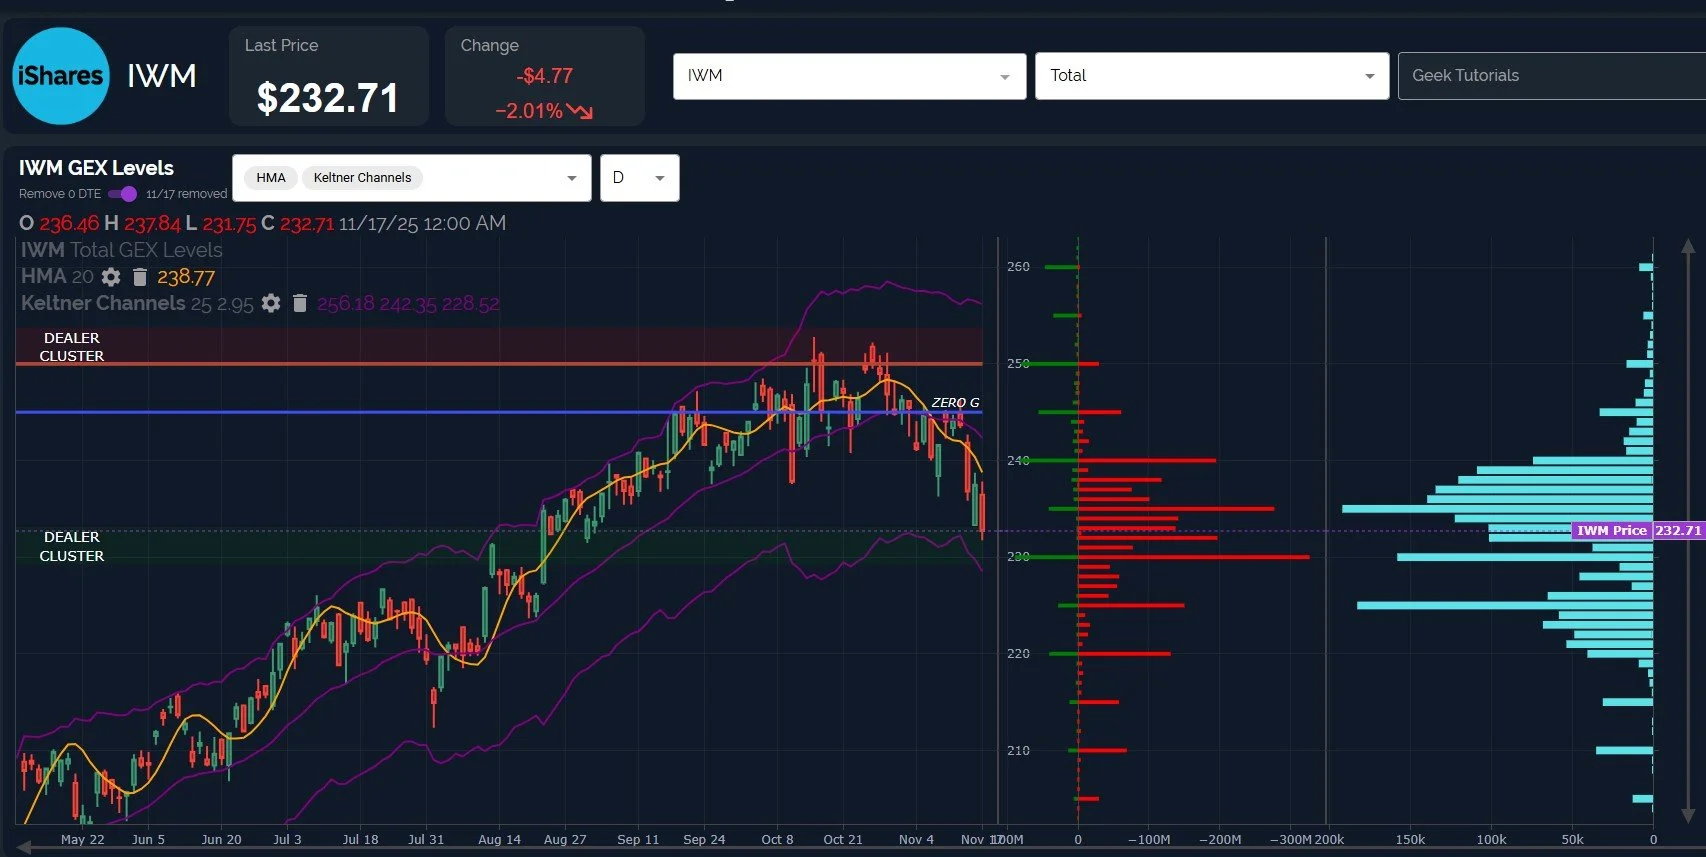This screenshot has height=857, width=1706.
Task: Click the 250 strike level label
Action: coord(1018,364)
